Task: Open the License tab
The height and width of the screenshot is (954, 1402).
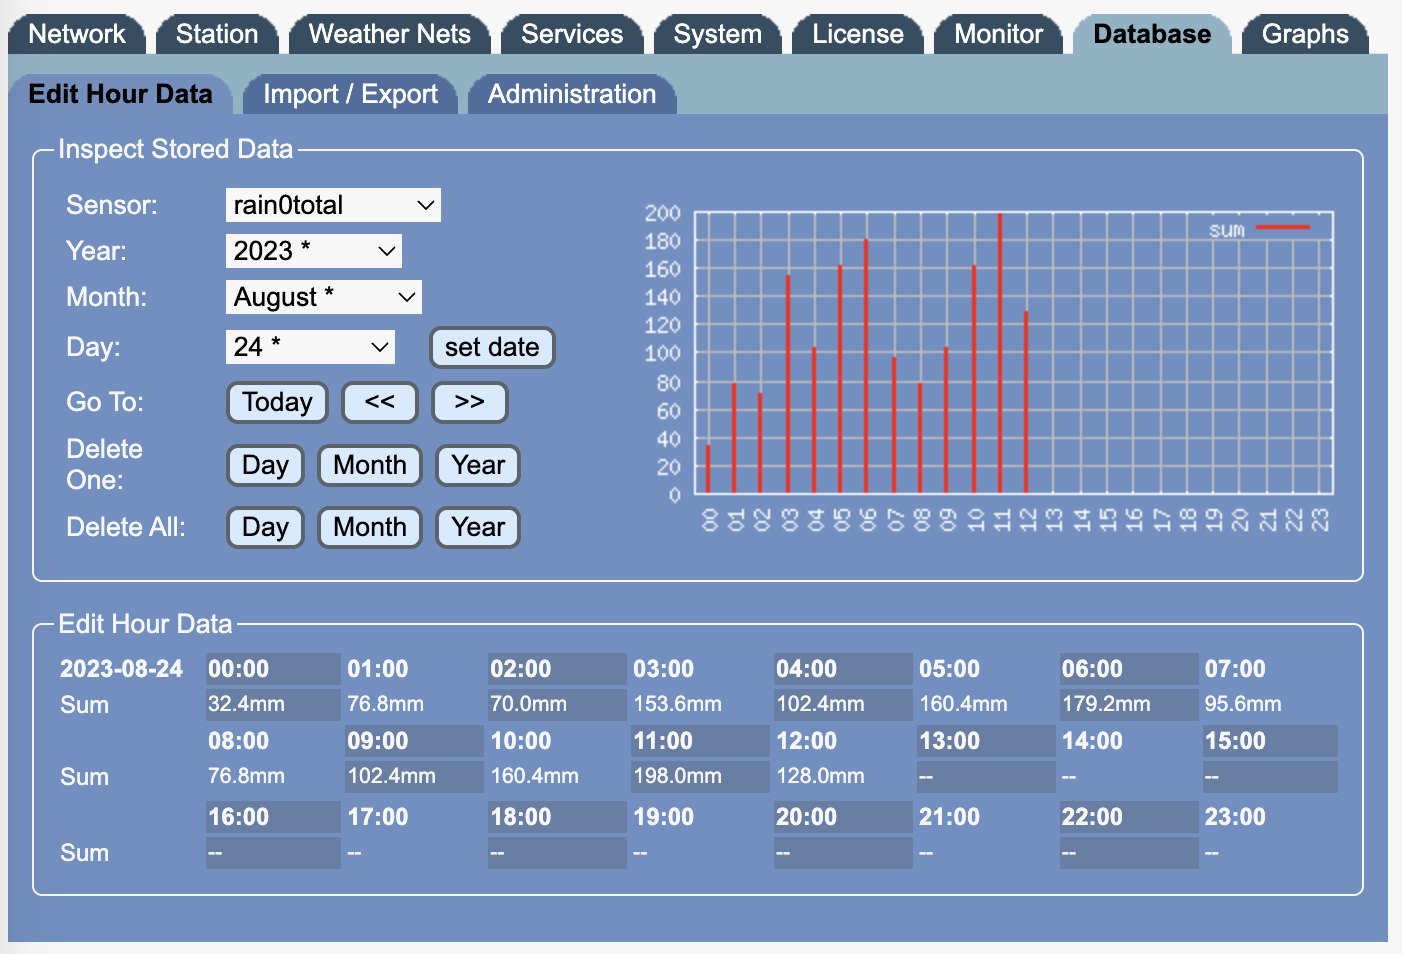Action: point(857,34)
